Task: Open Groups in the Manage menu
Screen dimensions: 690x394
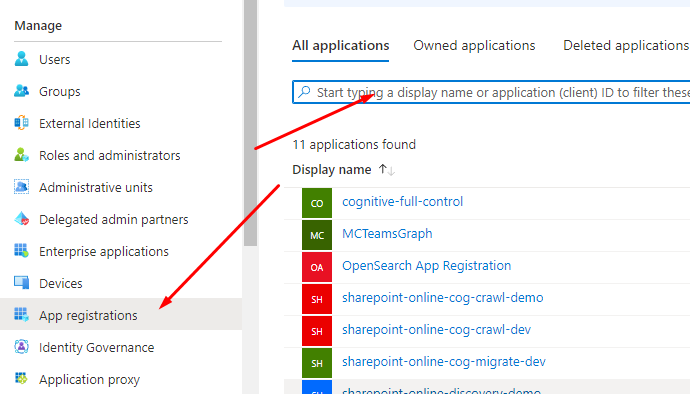Action: point(60,92)
